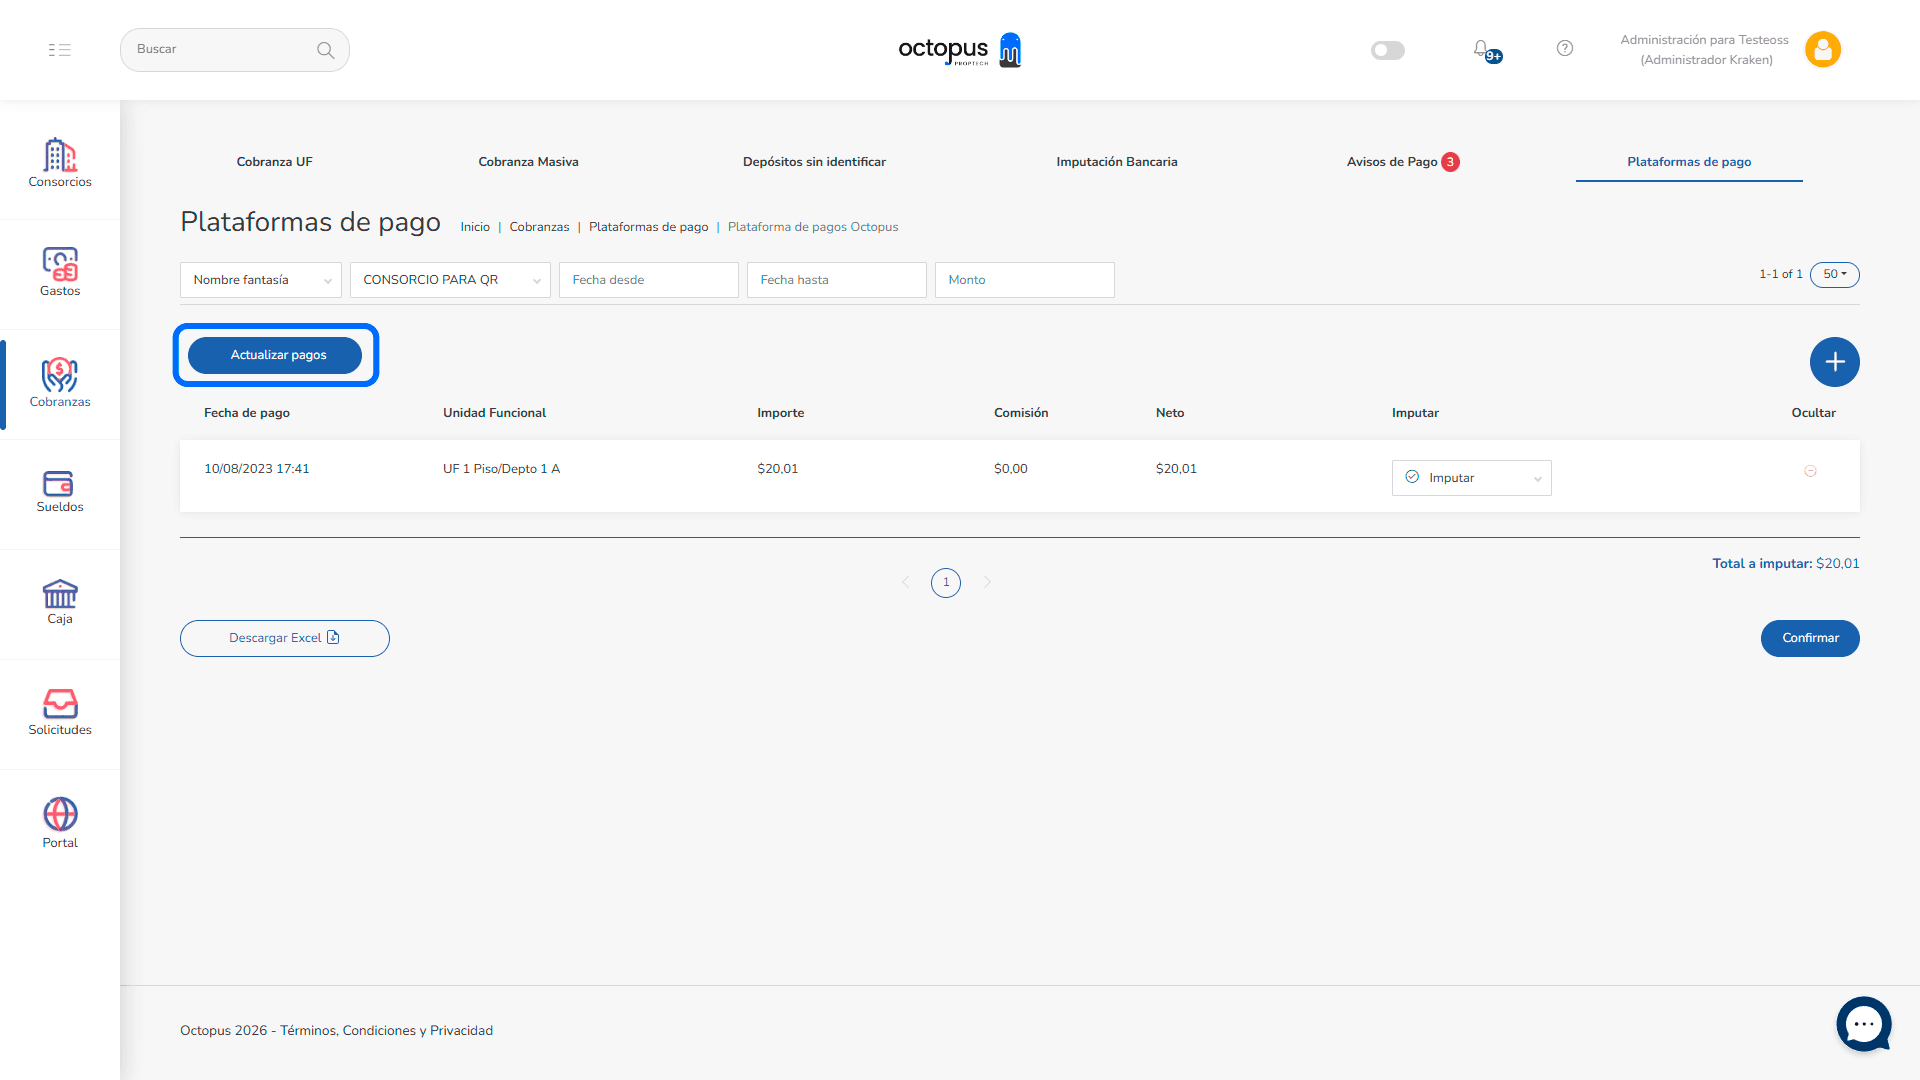1920x1080 pixels.
Task: Click the blue plus add button
Action: point(1834,362)
